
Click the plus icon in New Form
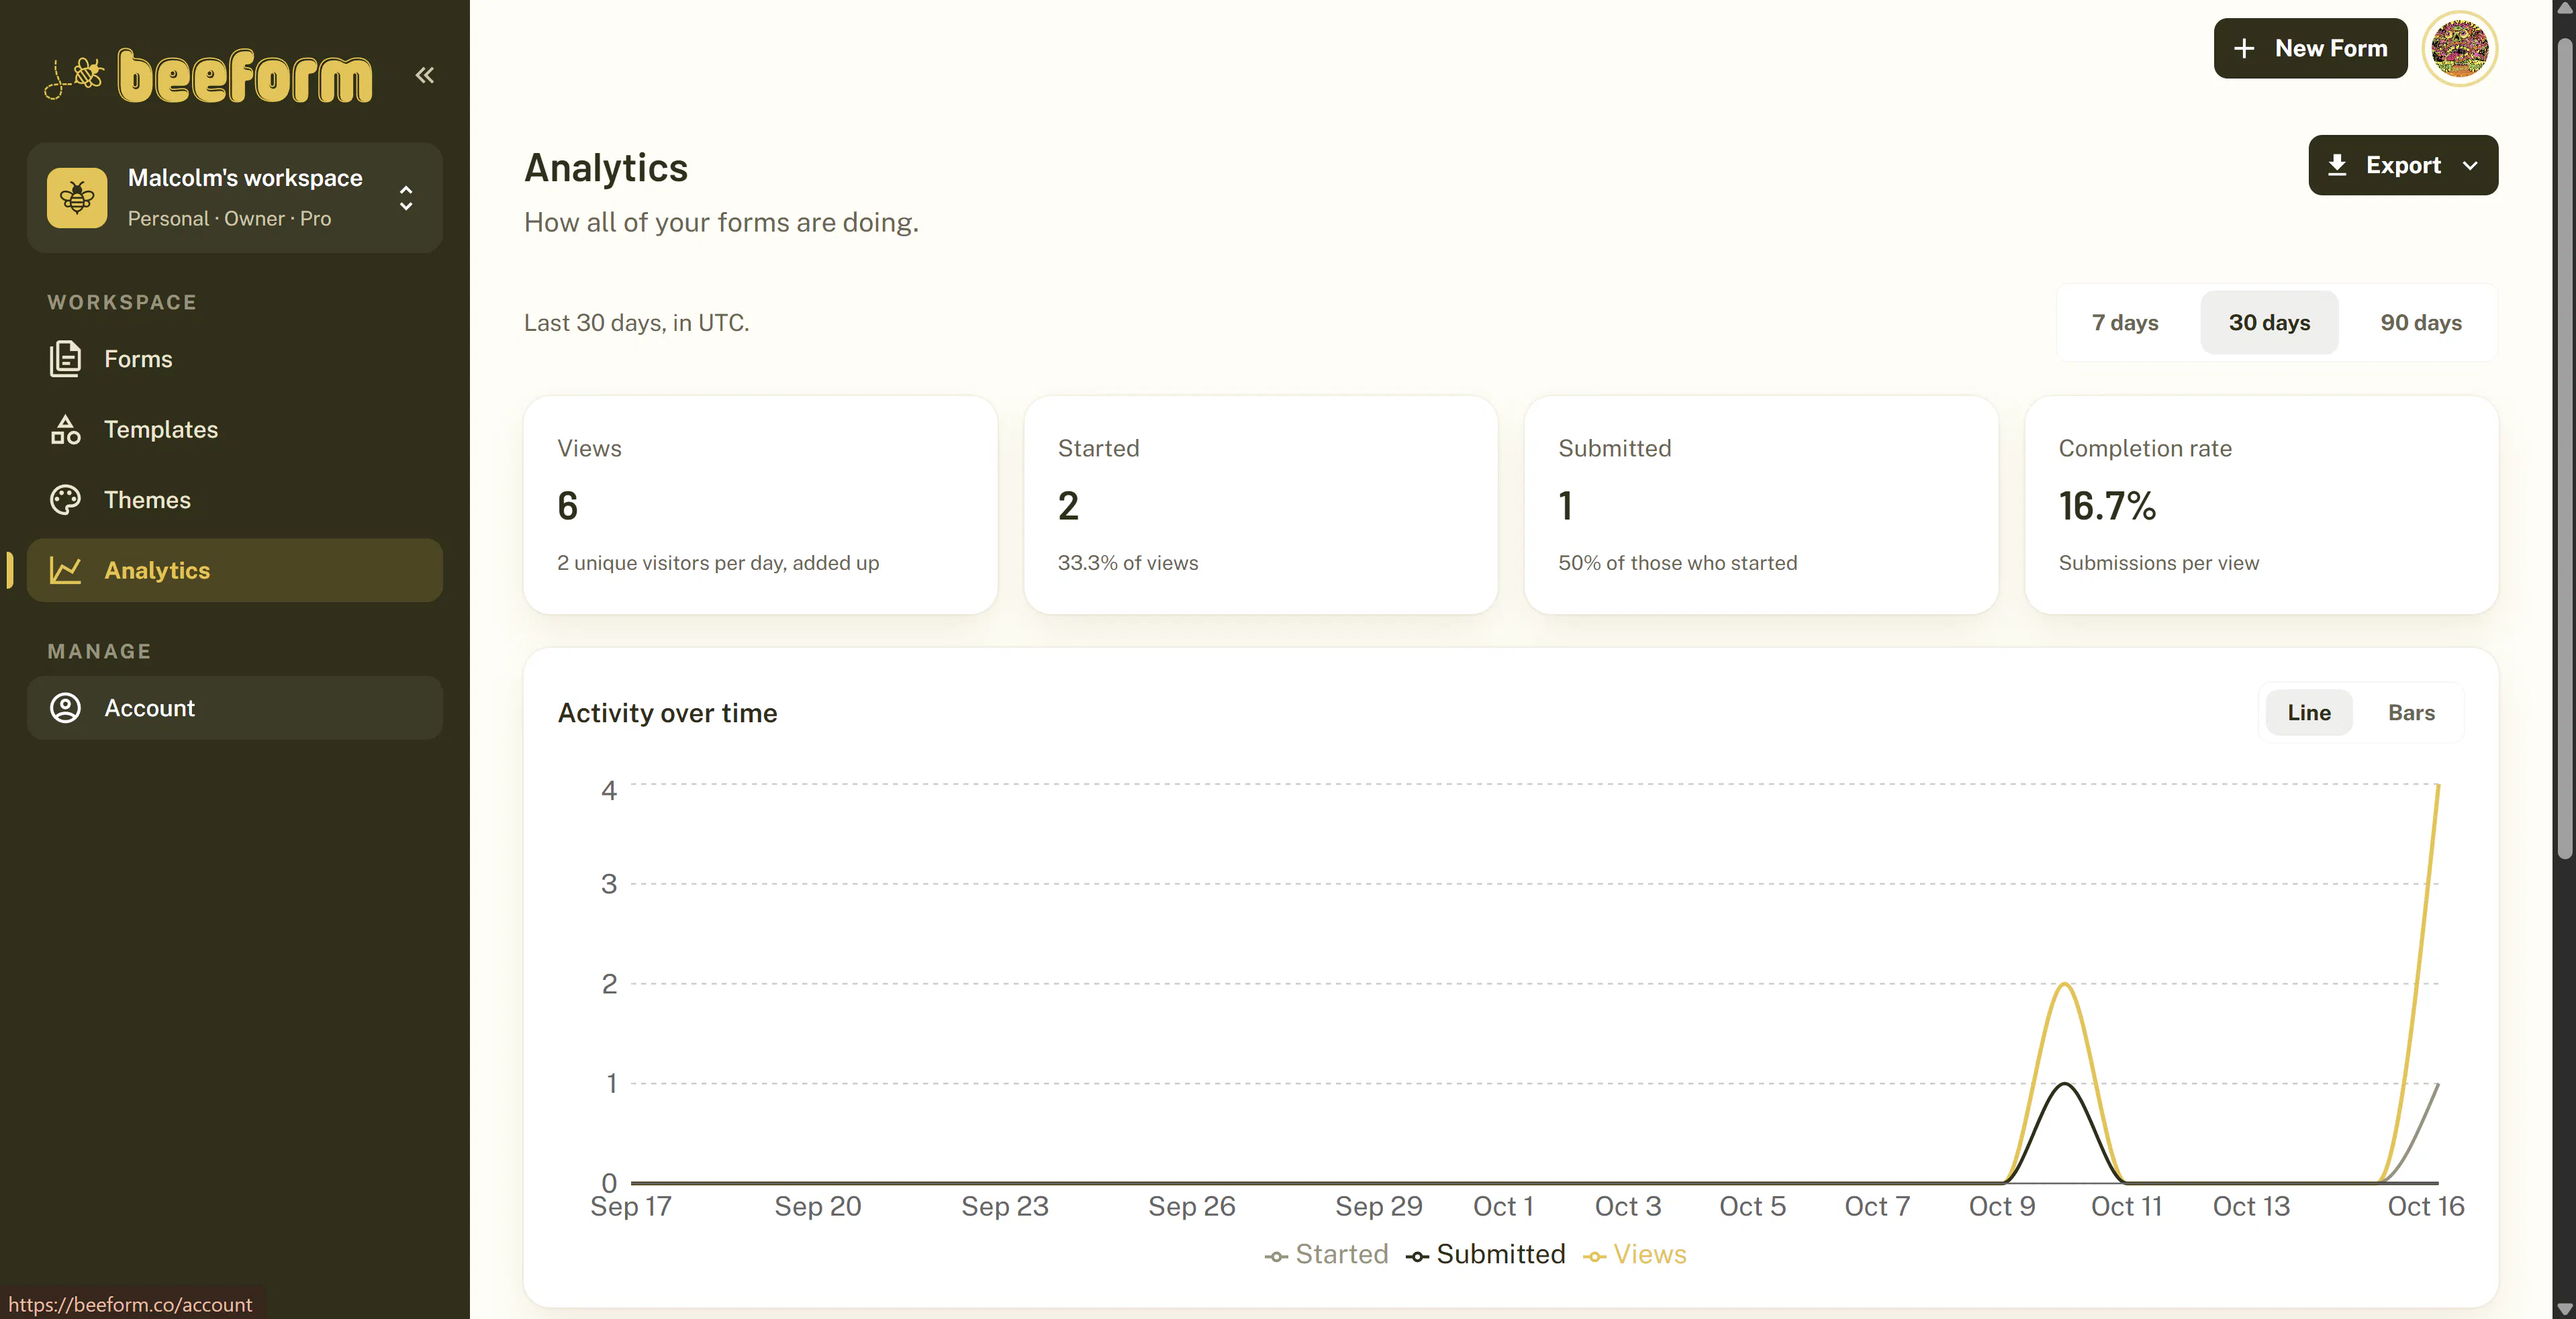2244,48
